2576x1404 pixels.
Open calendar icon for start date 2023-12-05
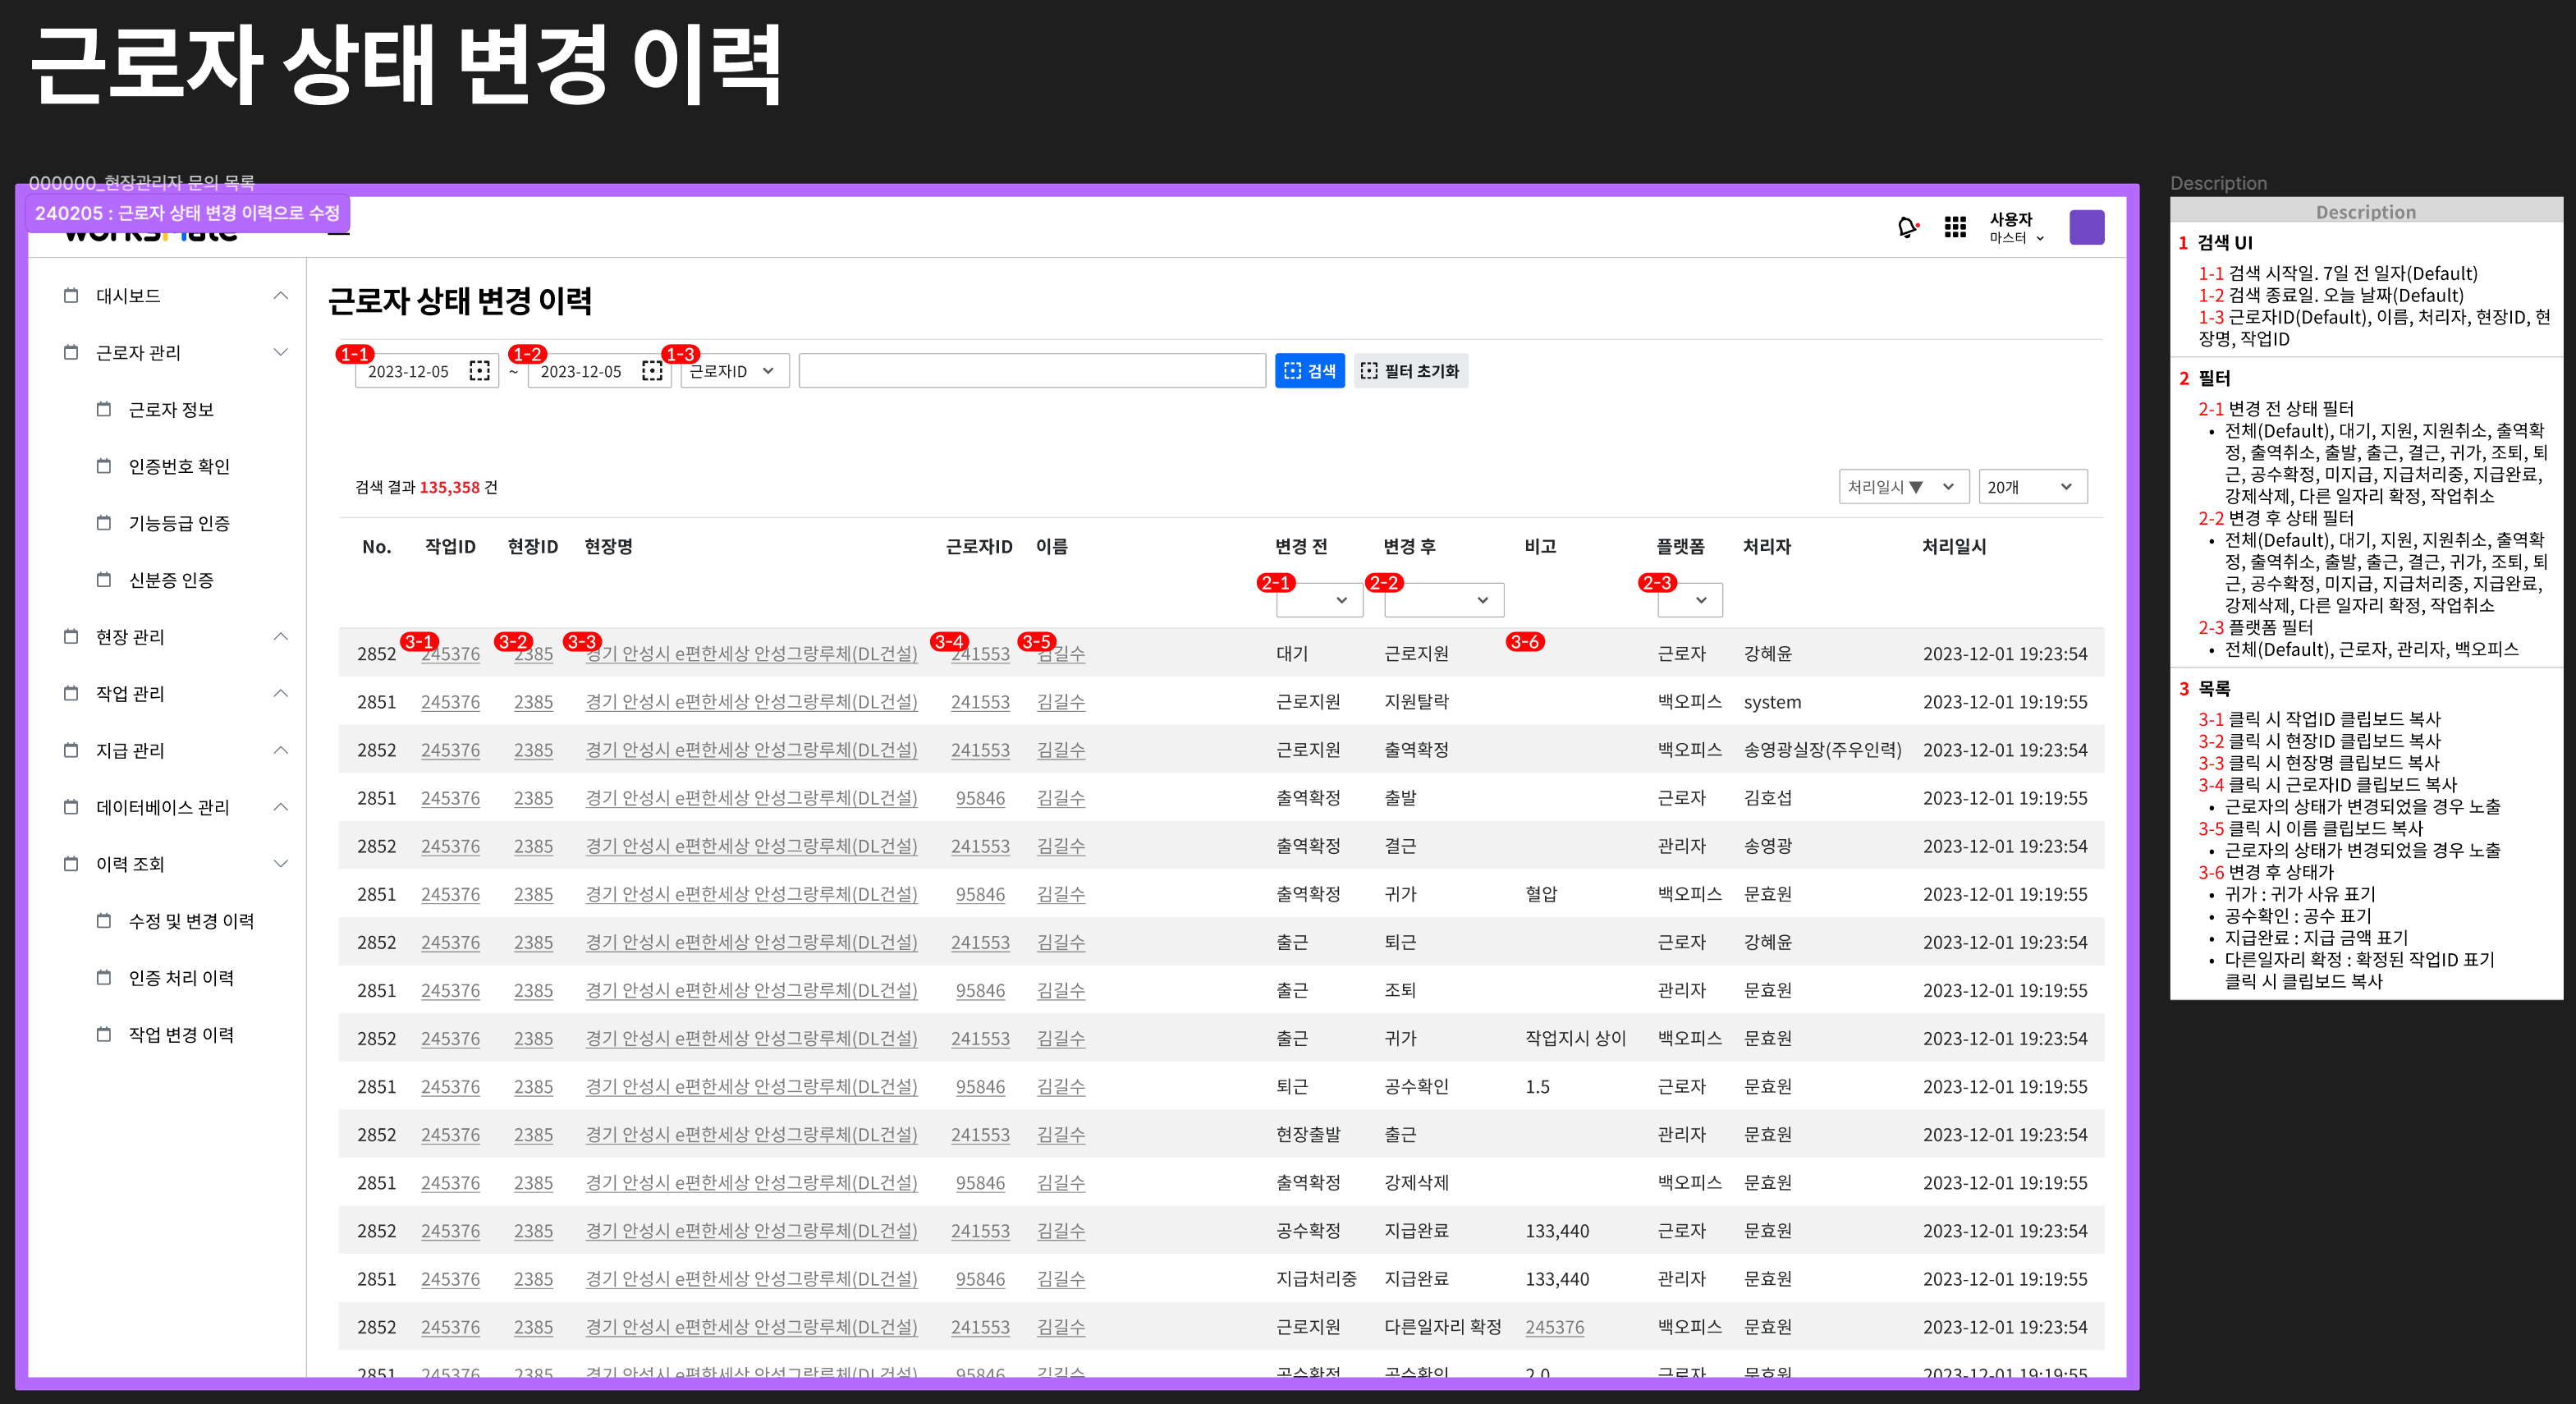coord(480,371)
